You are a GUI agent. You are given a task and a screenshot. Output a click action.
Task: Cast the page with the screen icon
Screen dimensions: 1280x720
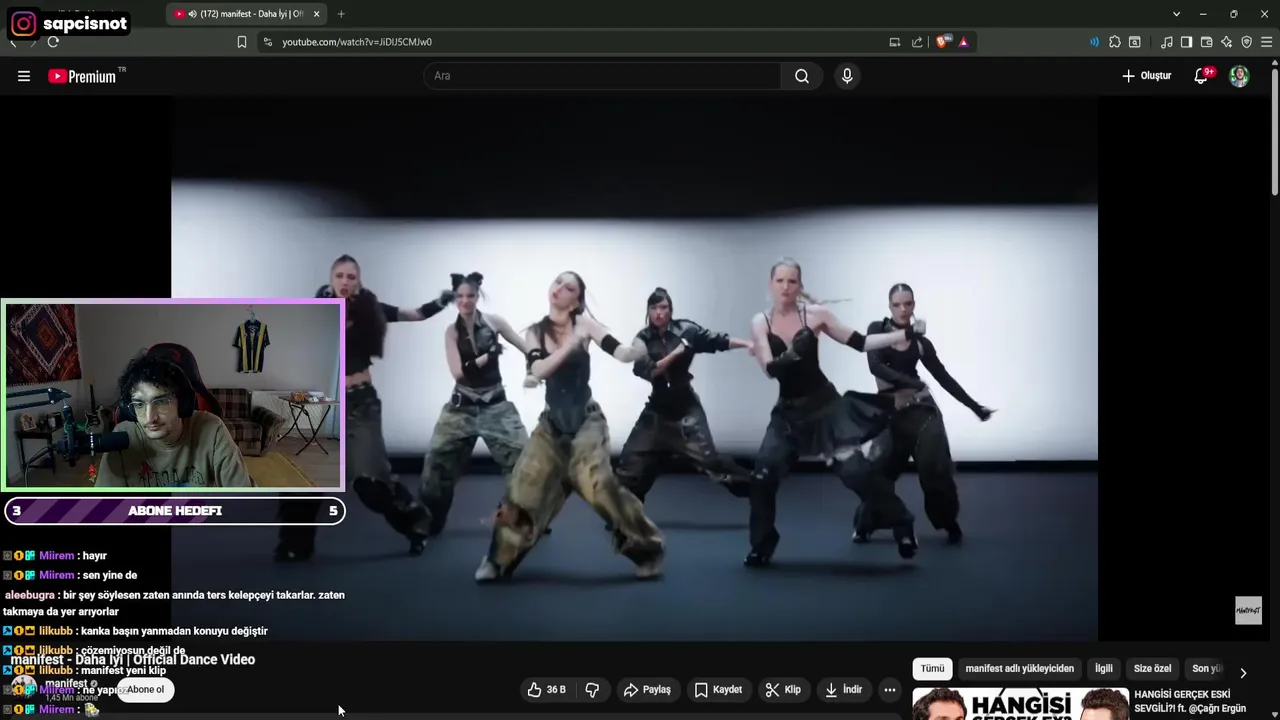click(x=895, y=42)
